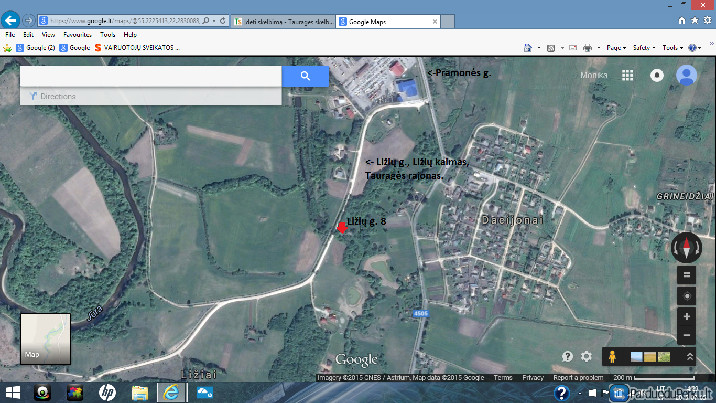716x403 pixels.
Task: Click the command bar Home page icon
Action: tap(528, 47)
